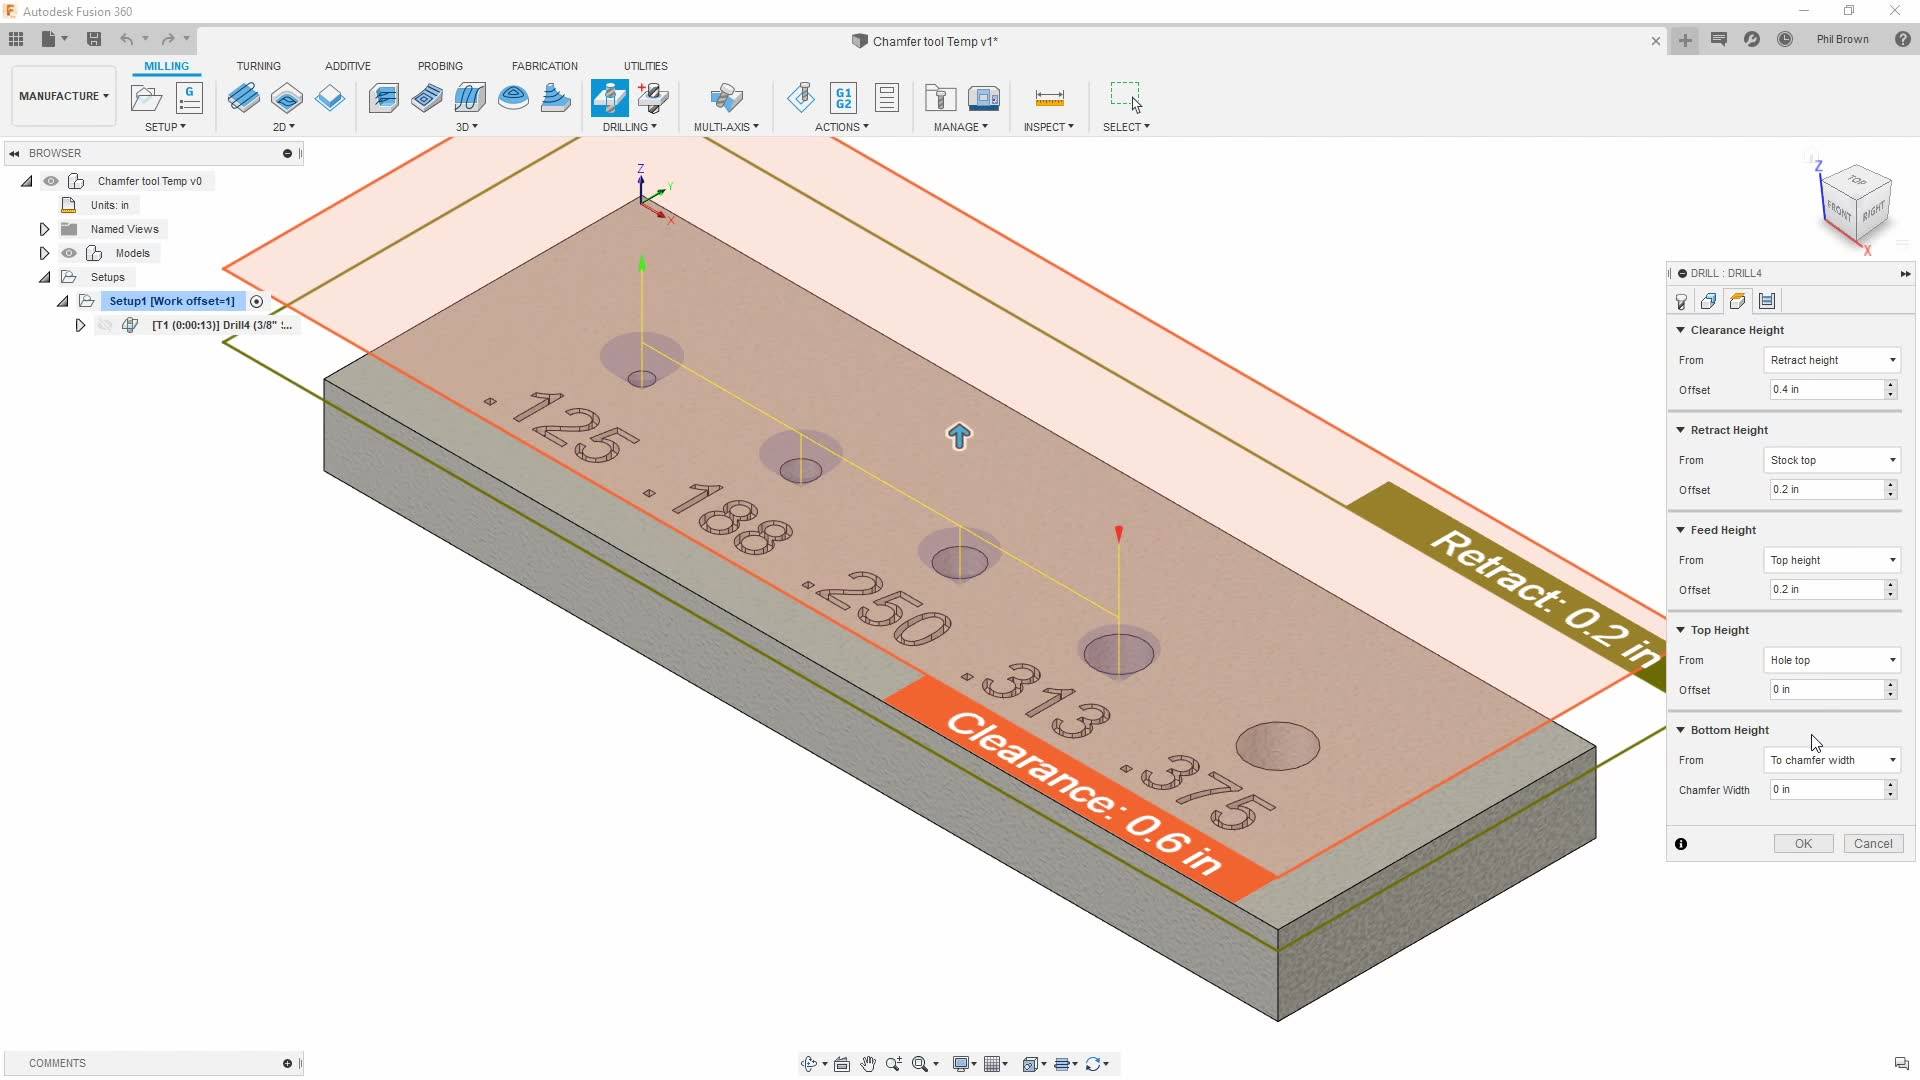Confirm the drill dialog with OK
The height and width of the screenshot is (1080, 1920).
1803,844
